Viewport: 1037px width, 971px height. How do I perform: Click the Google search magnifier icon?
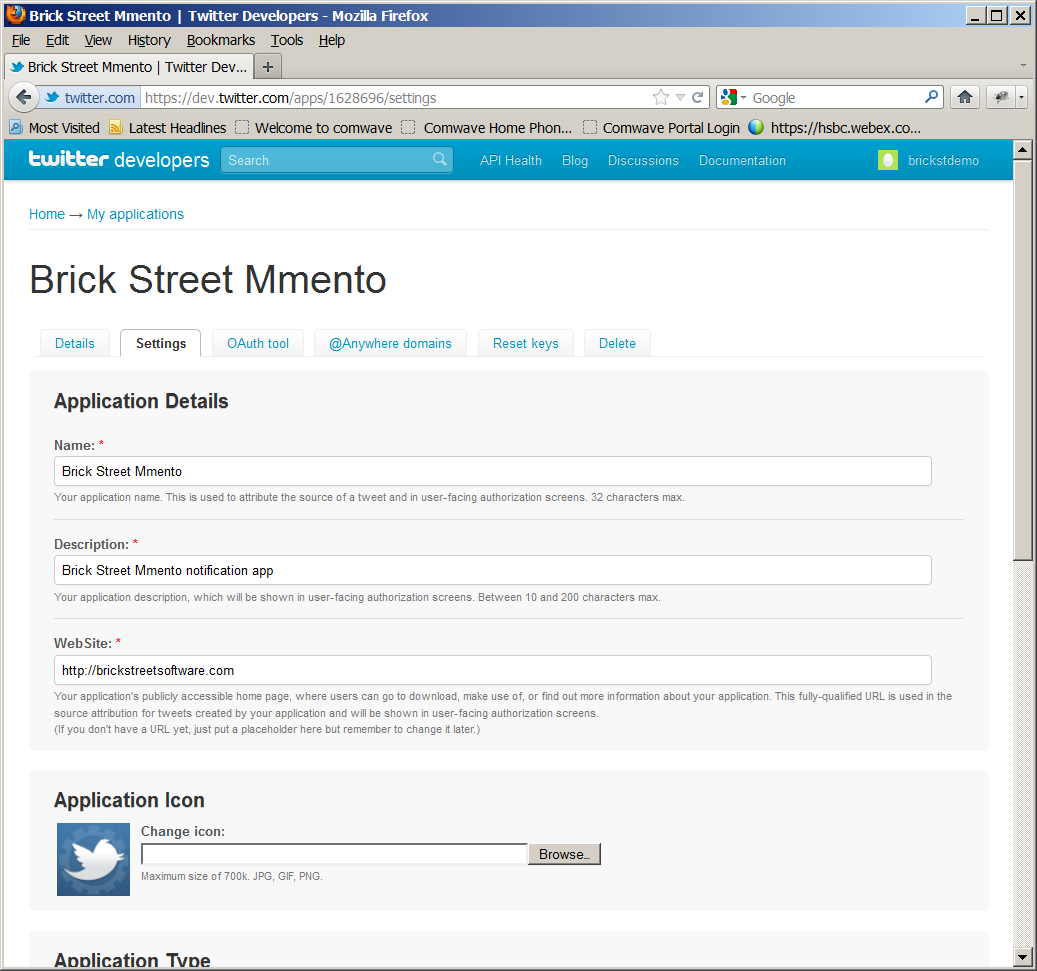coord(931,97)
